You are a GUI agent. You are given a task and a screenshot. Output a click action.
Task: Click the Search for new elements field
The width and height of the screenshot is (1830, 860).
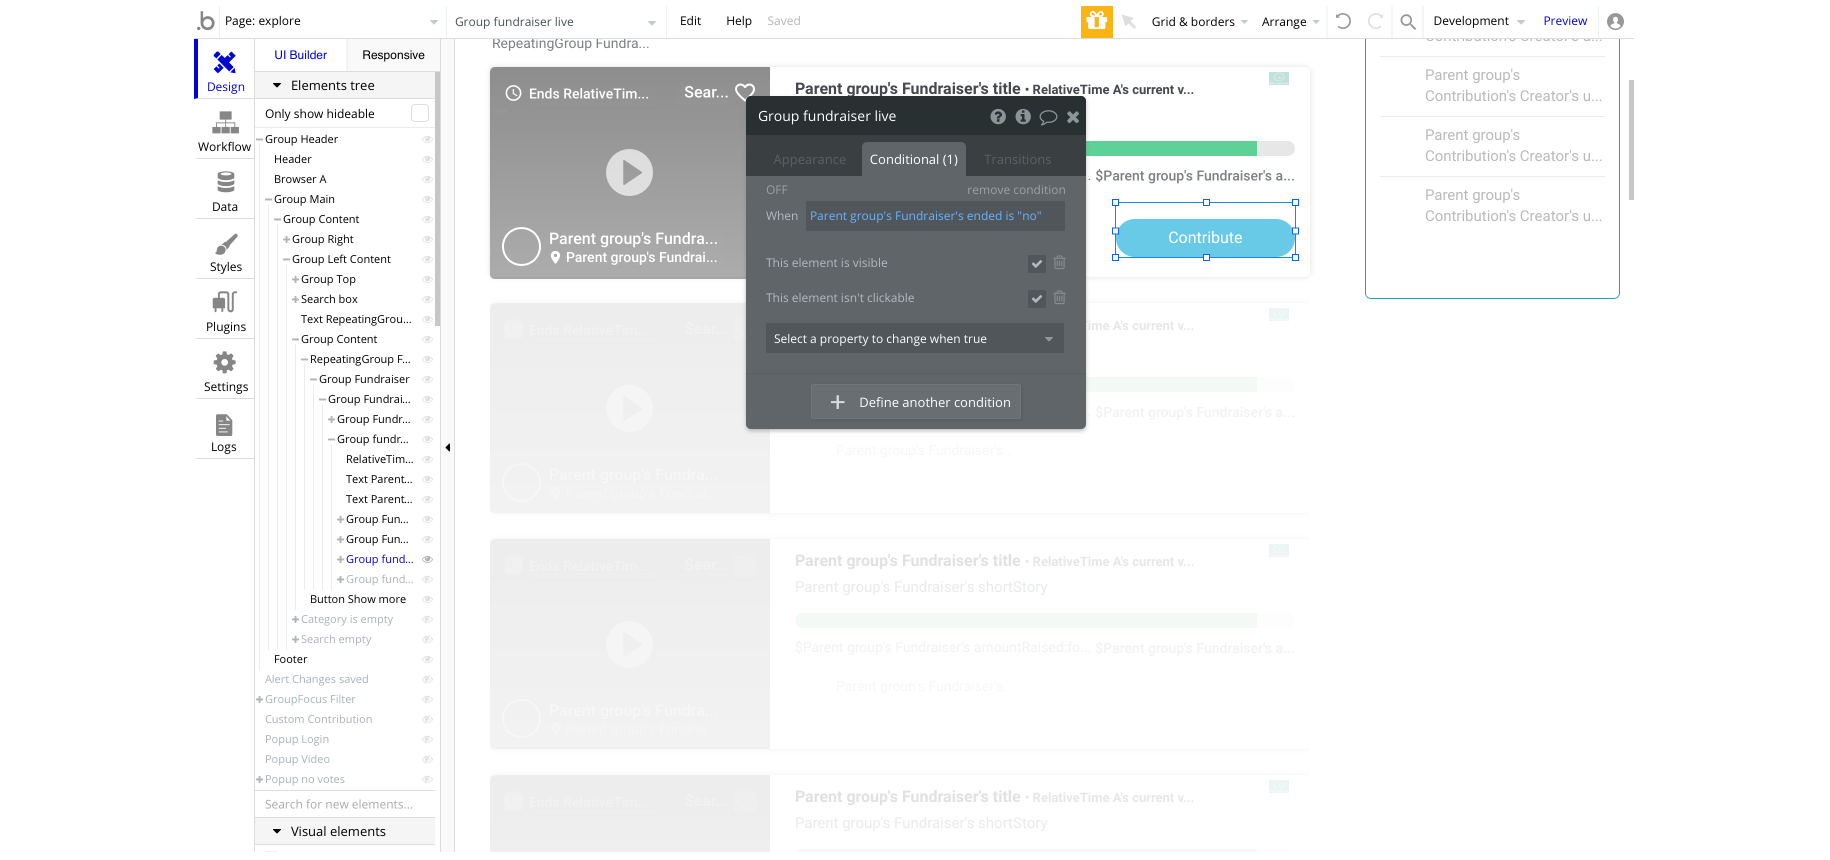(345, 804)
